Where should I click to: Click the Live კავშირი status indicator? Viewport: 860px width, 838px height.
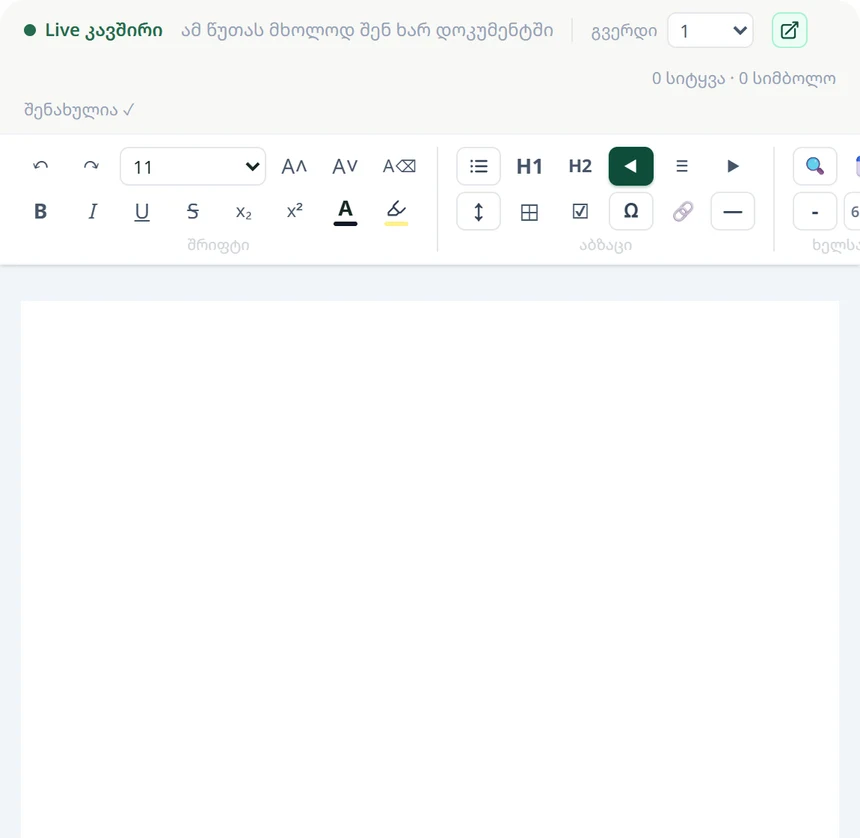(93, 30)
